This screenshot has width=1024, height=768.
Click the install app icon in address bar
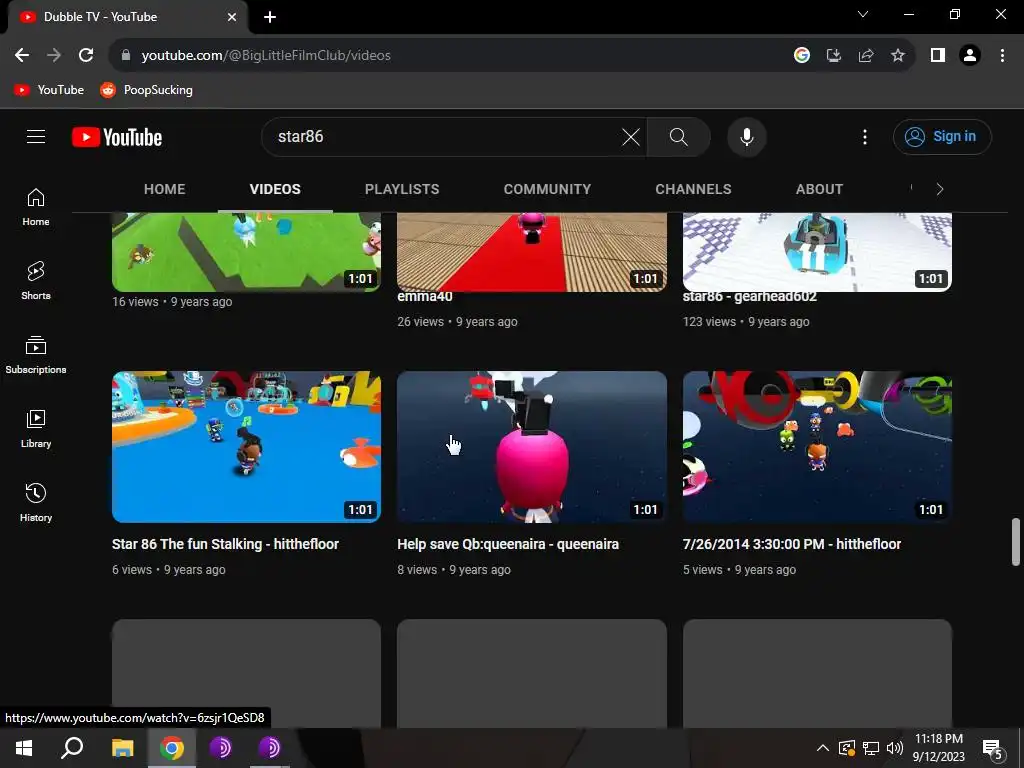pyautogui.click(x=834, y=56)
